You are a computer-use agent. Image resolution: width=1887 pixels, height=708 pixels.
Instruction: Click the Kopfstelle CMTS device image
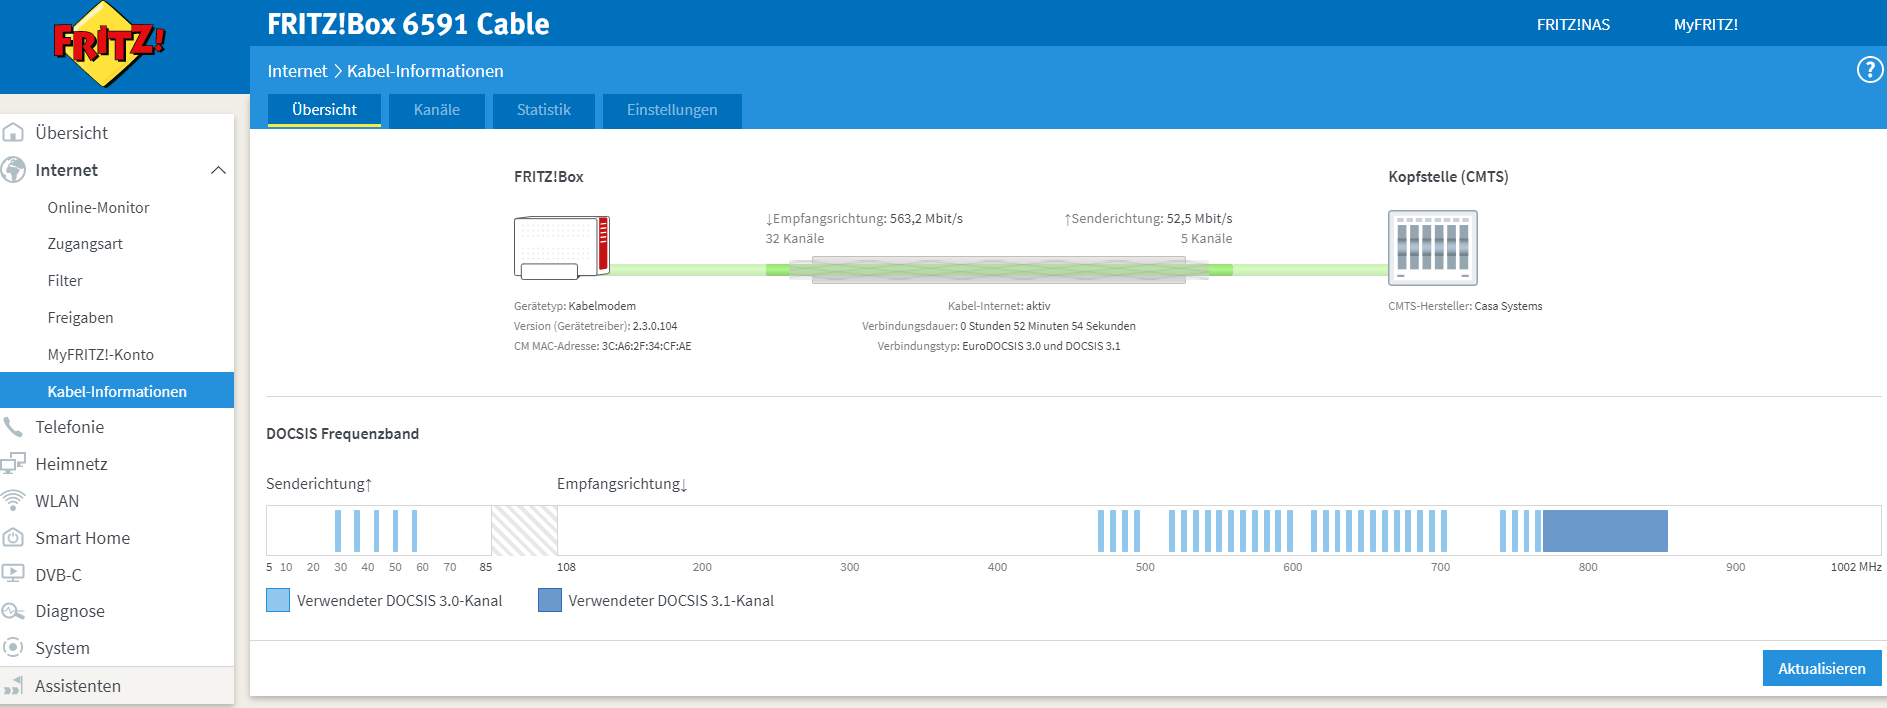pyautogui.click(x=1432, y=247)
